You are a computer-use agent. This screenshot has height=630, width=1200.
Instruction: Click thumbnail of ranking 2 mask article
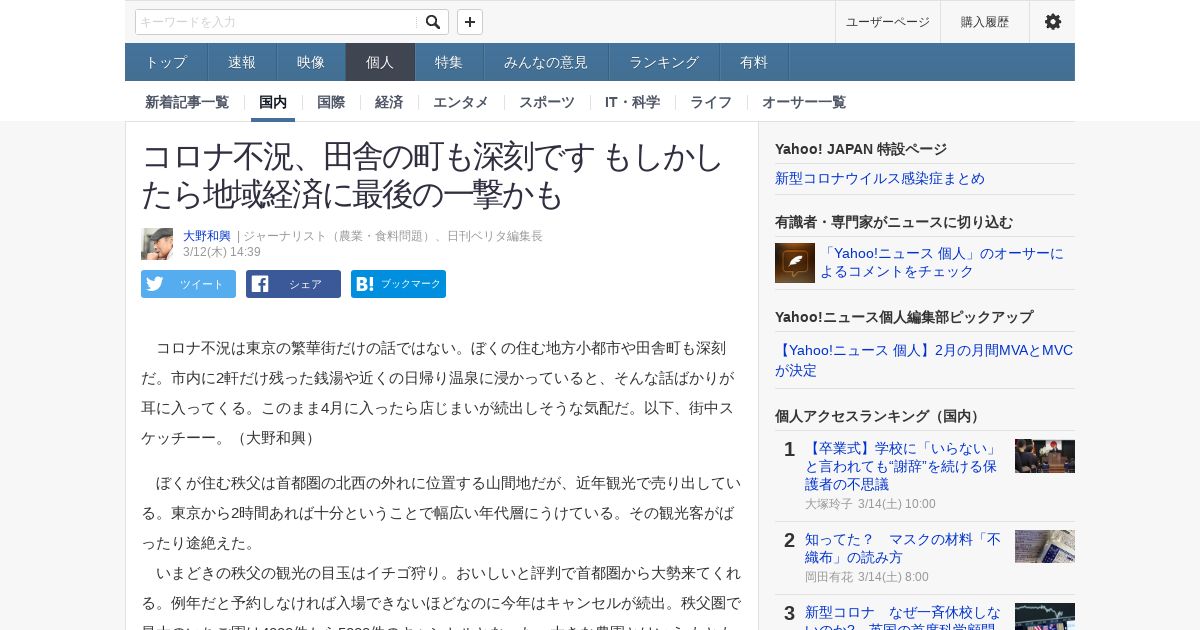pyautogui.click(x=1045, y=547)
